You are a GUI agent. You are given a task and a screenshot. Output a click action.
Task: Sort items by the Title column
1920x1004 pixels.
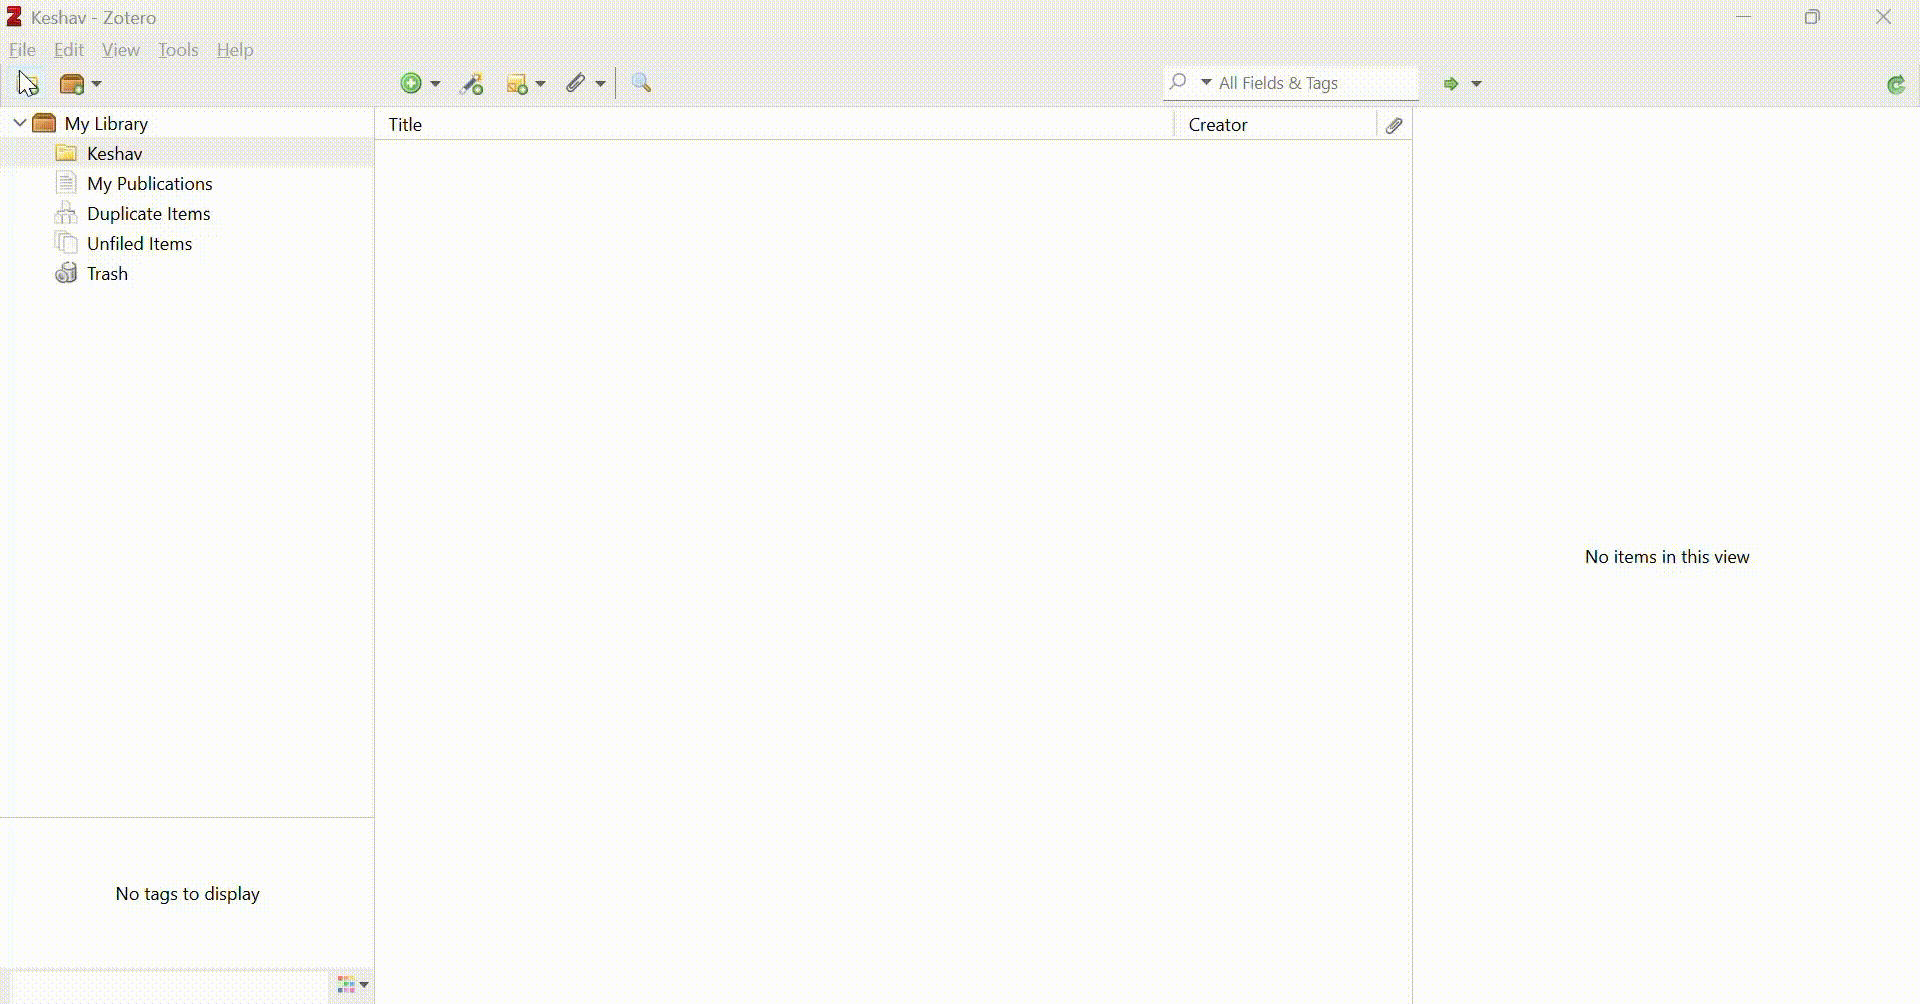774,125
